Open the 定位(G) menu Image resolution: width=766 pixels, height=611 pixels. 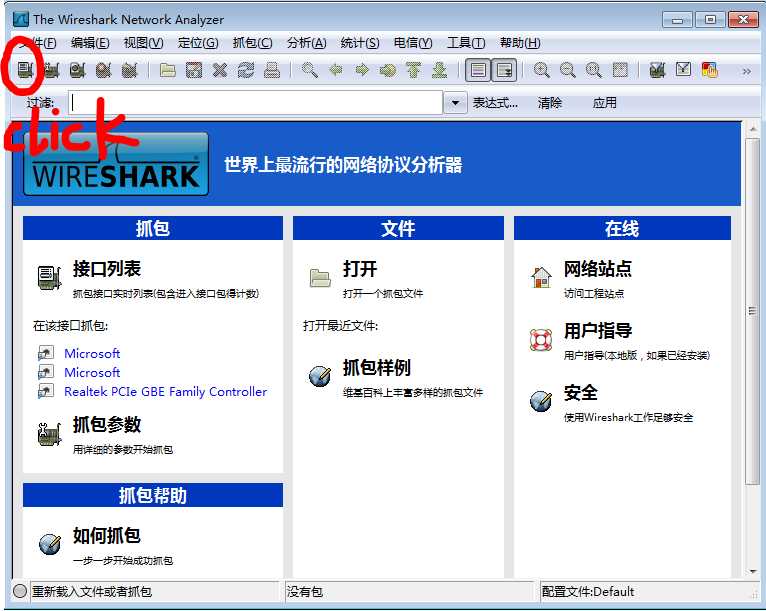[x=198, y=43]
